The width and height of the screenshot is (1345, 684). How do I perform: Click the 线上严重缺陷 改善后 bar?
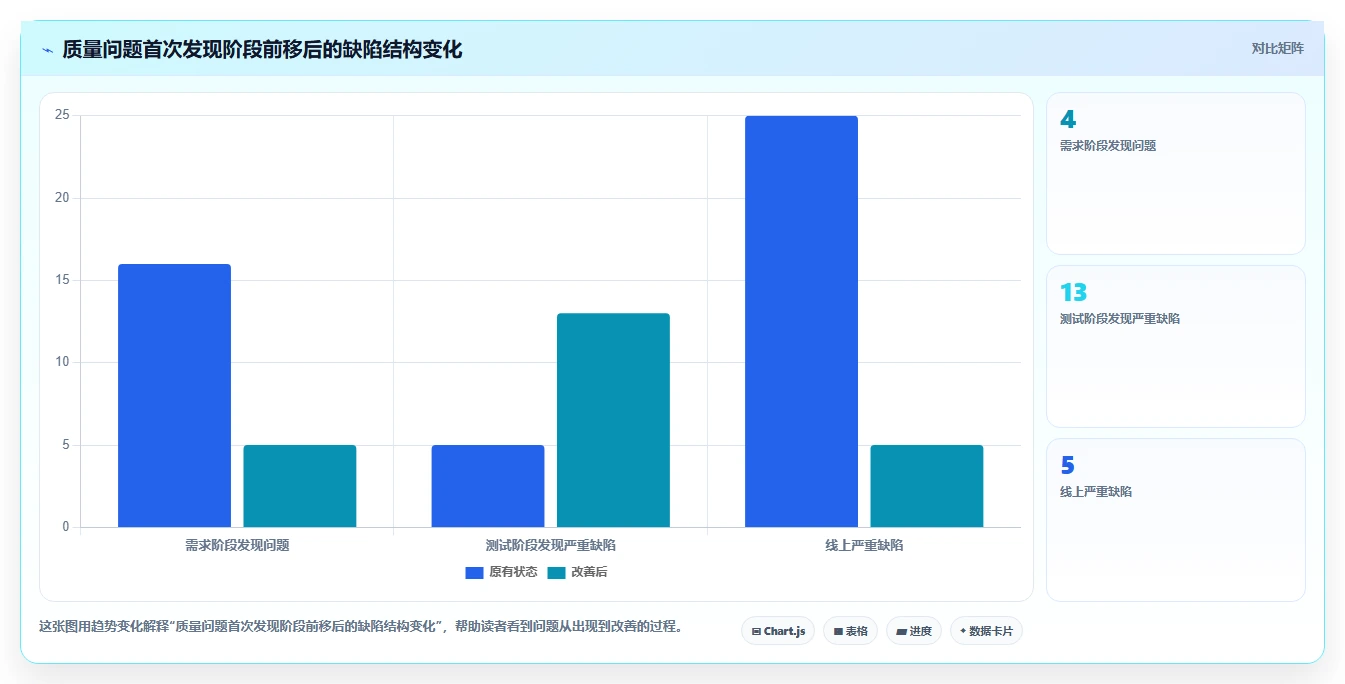point(927,486)
